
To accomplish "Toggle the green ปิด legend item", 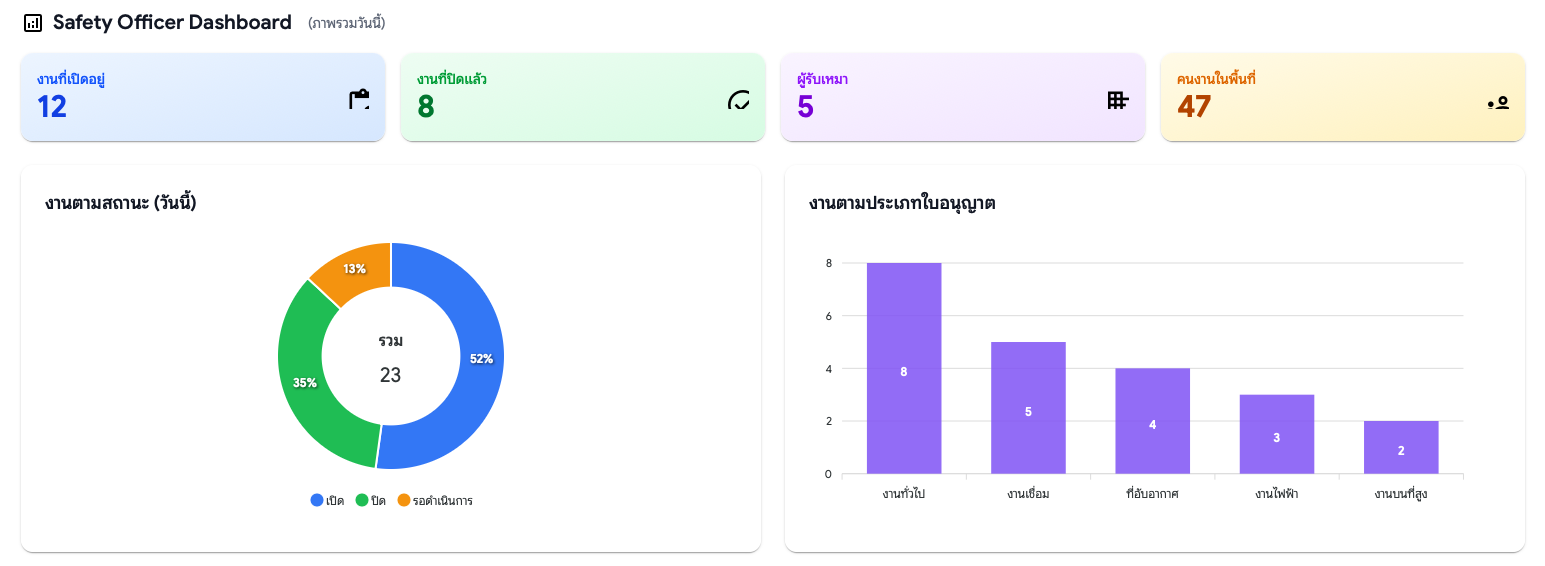I will click(x=371, y=500).
